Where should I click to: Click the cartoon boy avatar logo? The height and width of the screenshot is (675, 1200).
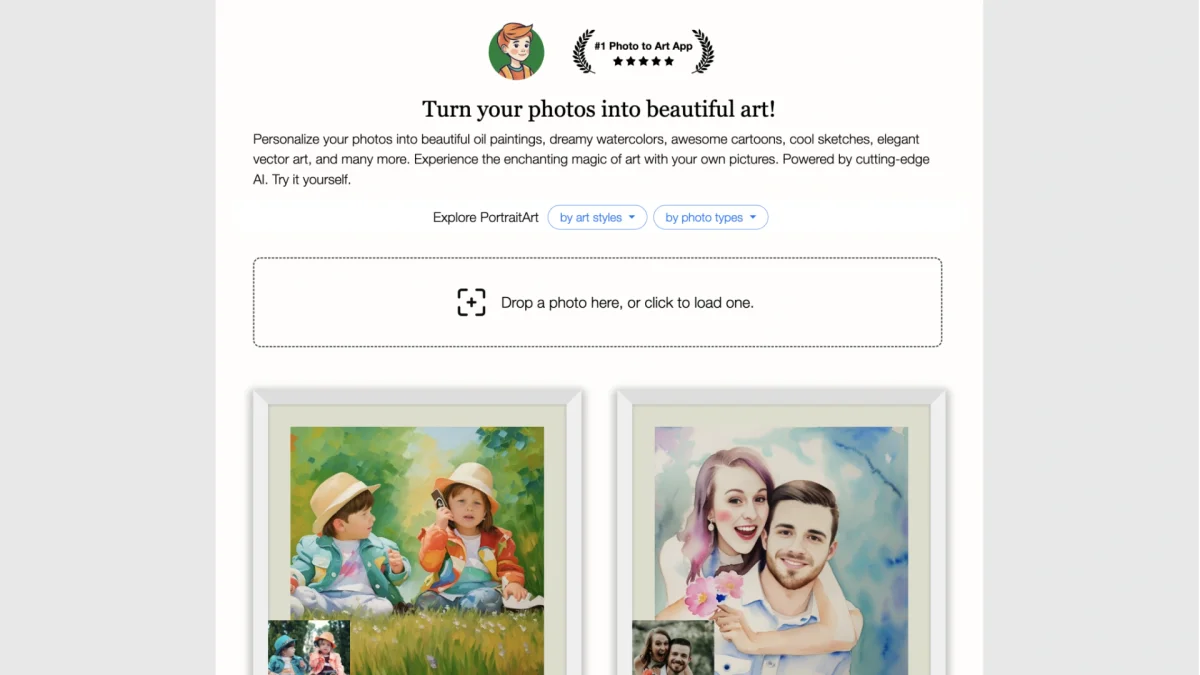pyautogui.click(x=516, y=51)
